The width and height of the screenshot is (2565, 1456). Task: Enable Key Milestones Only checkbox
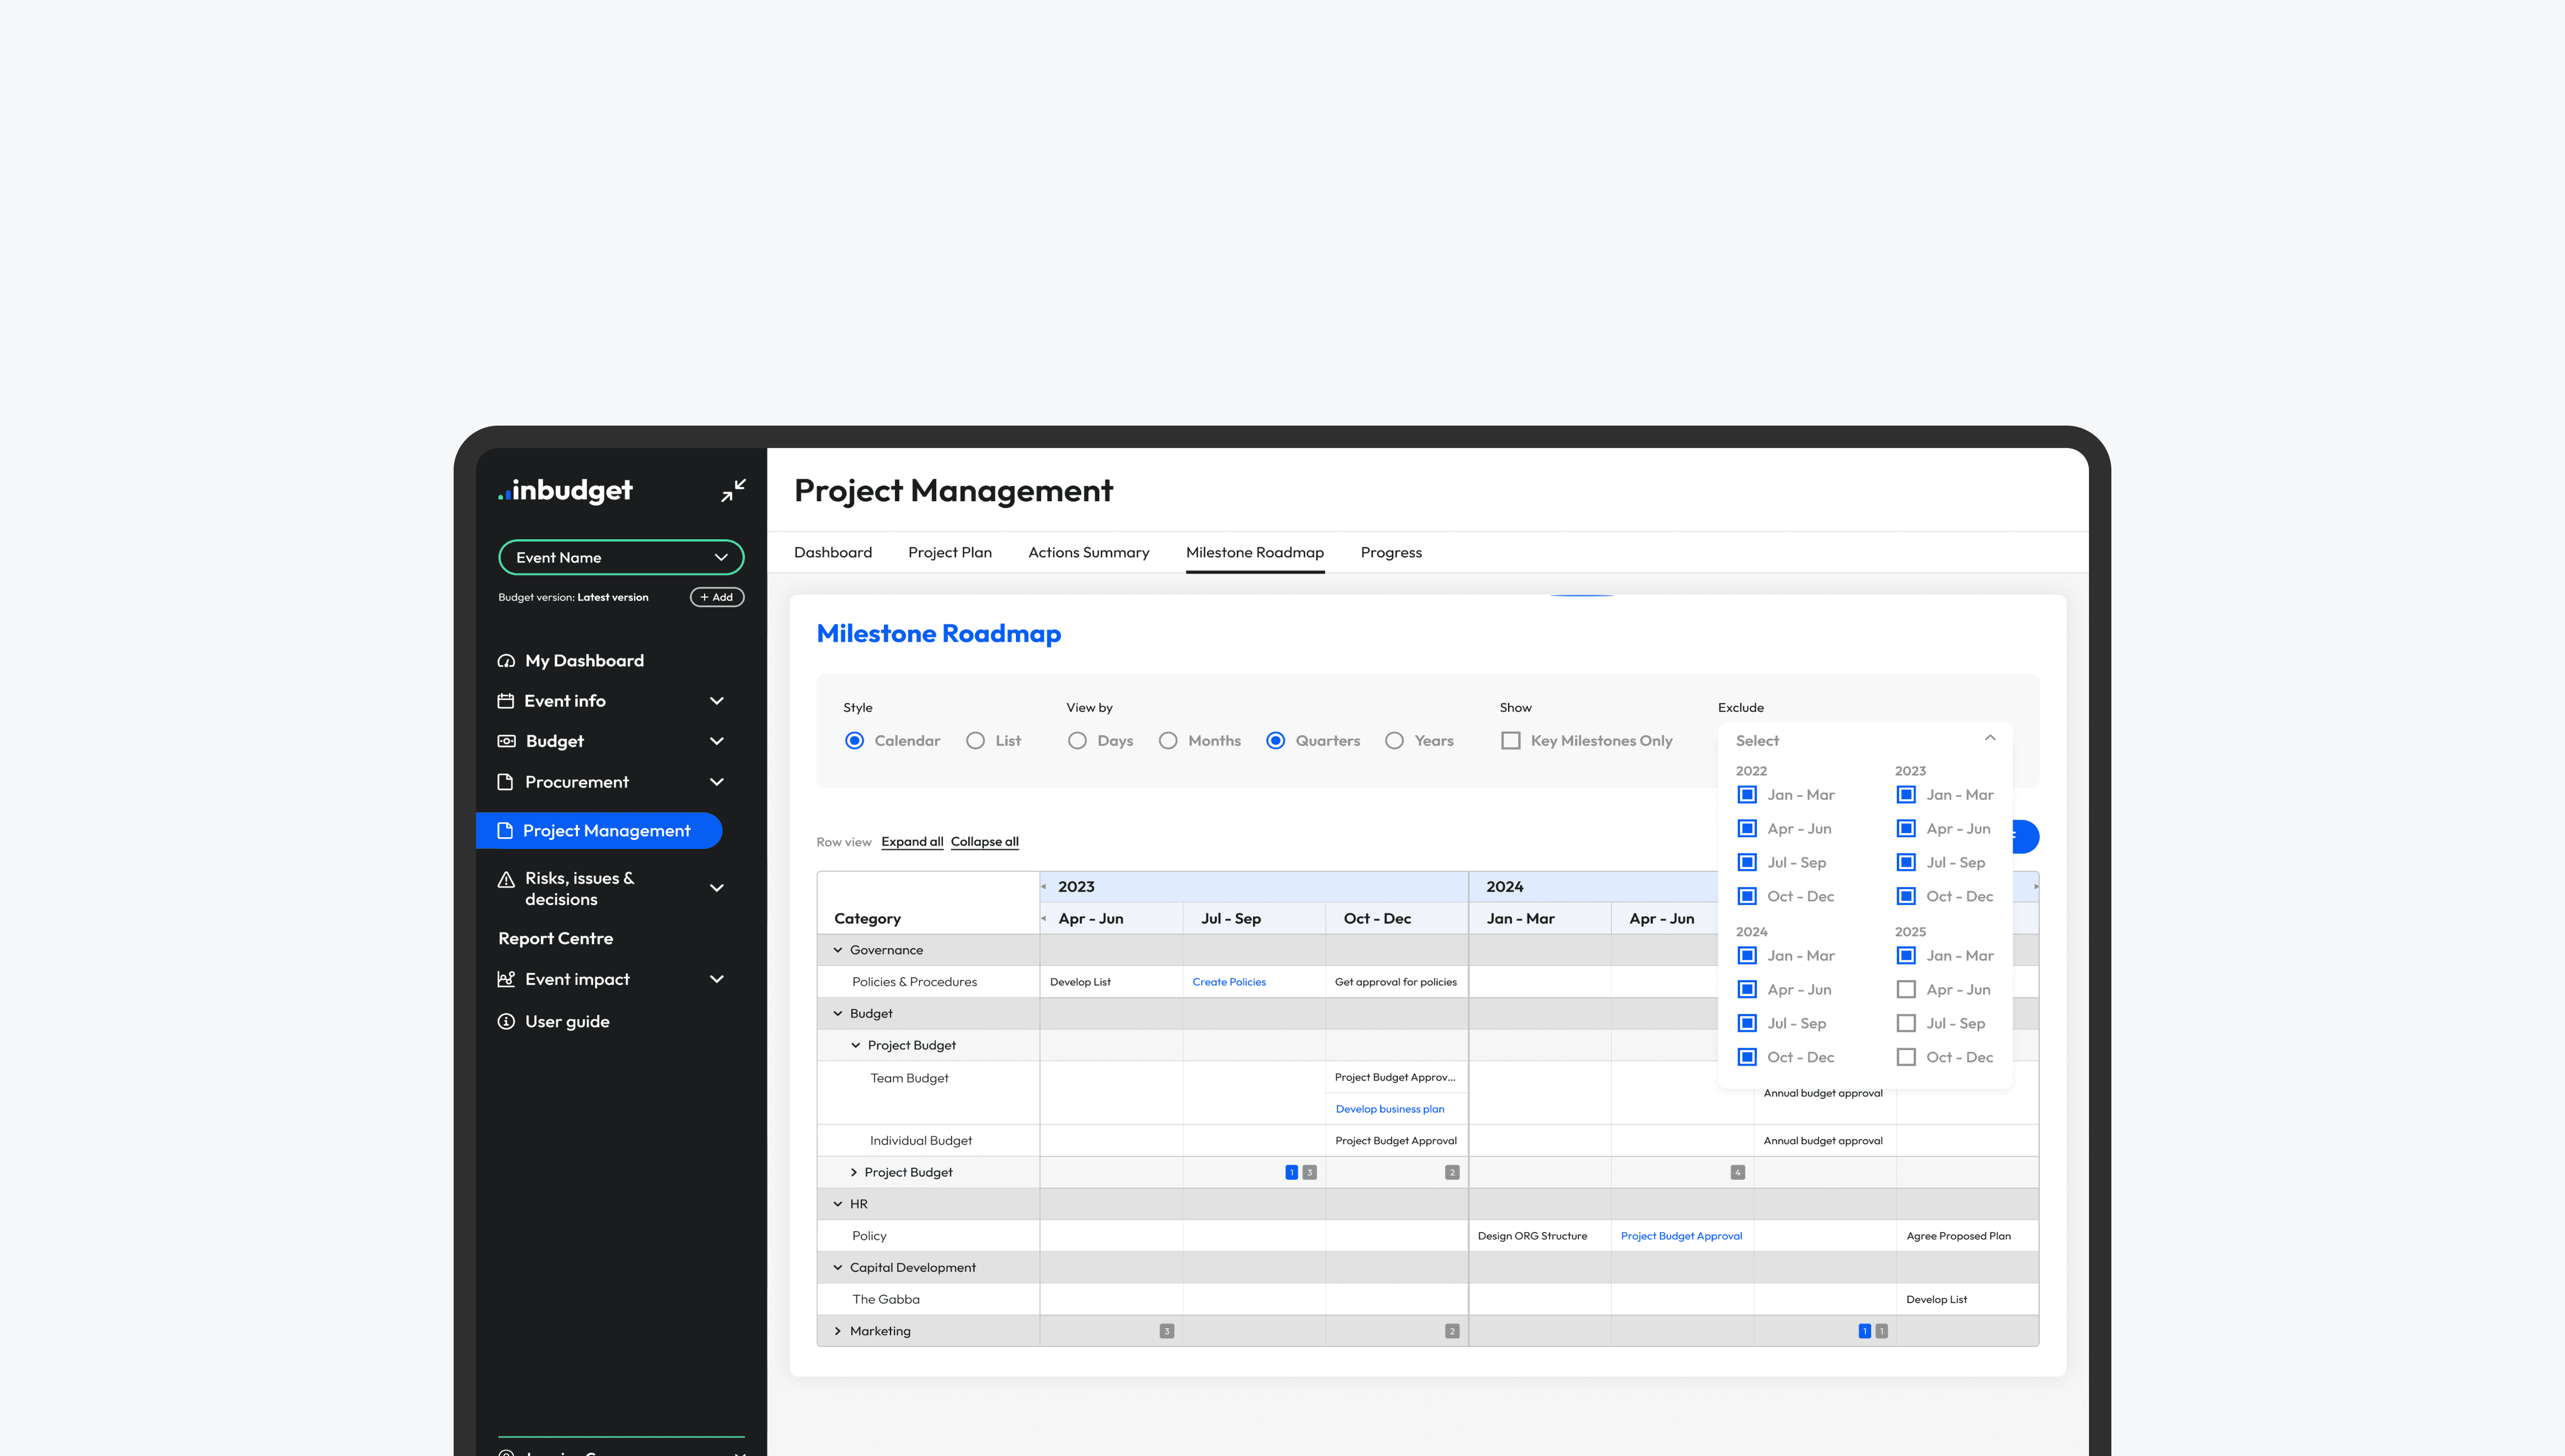pos(1511,741)
